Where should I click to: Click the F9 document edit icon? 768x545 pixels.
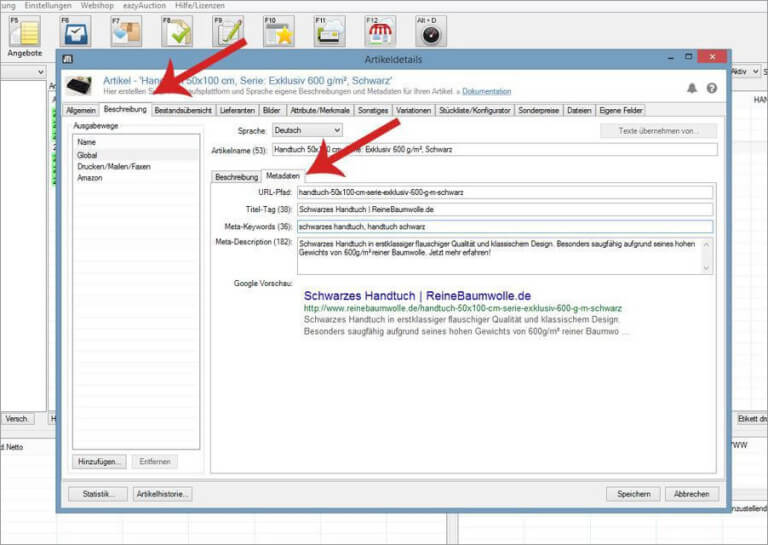pos(228,32)
